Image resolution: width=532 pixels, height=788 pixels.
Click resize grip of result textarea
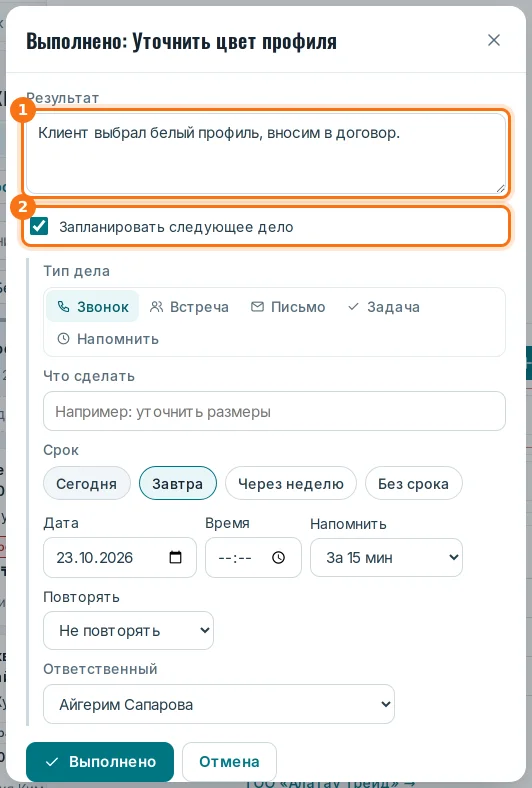click(x=500, y=188)
